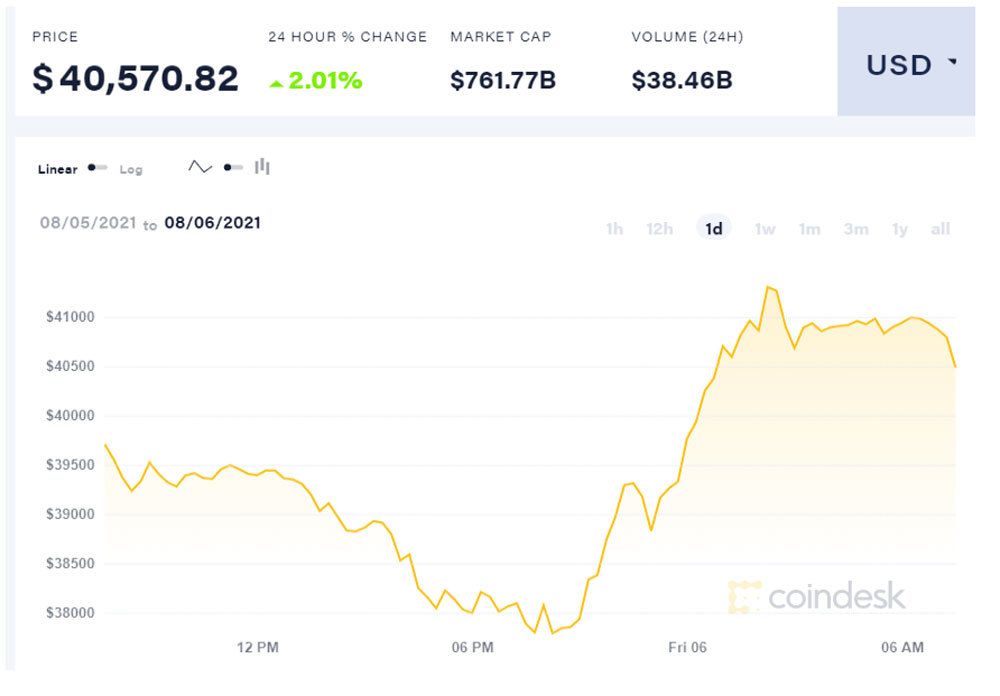
Task: Select the 1d time range
Action: tap(714, 229)
